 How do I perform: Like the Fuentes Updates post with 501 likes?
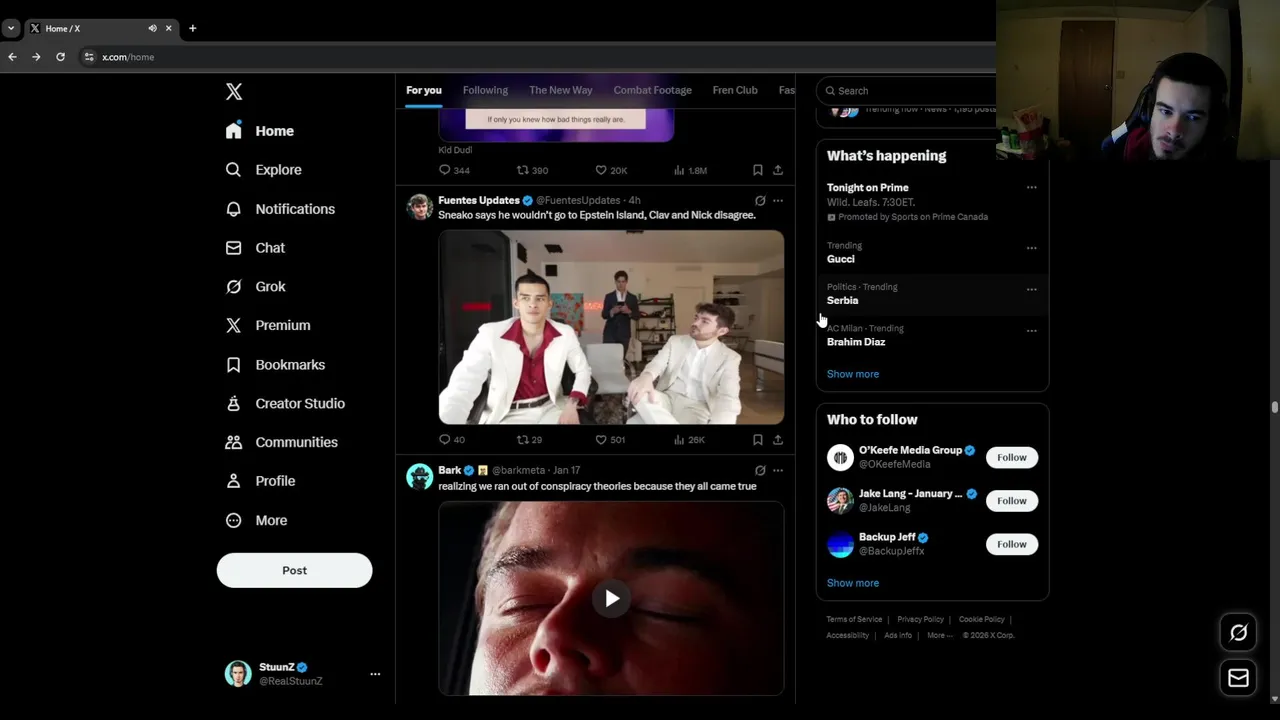600,440
